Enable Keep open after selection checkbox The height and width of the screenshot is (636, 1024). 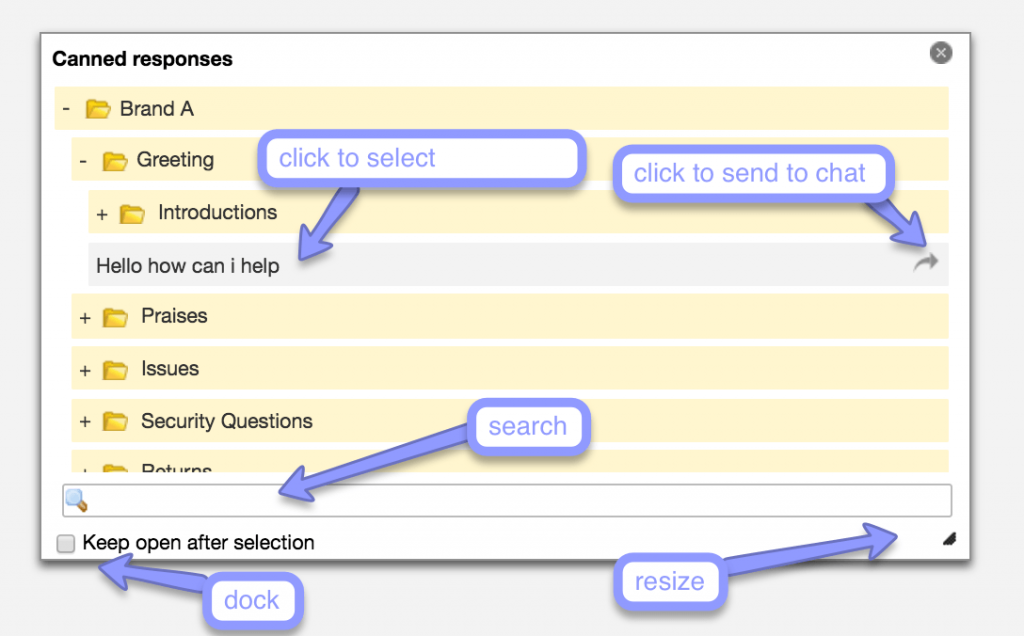point(66,544)
